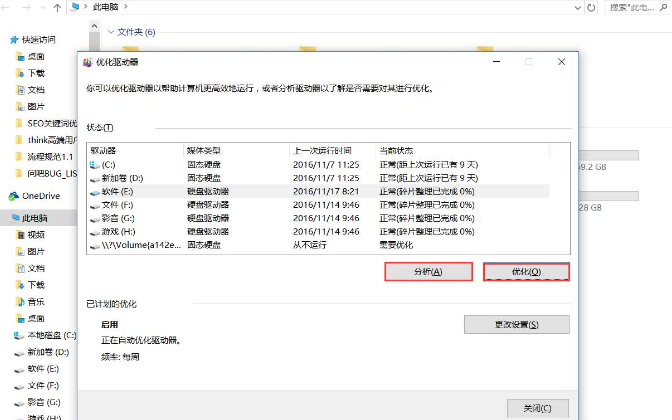Open 本地磁盘 (C:) in navigation pane
Screen dimensions: 672x420
48,336
